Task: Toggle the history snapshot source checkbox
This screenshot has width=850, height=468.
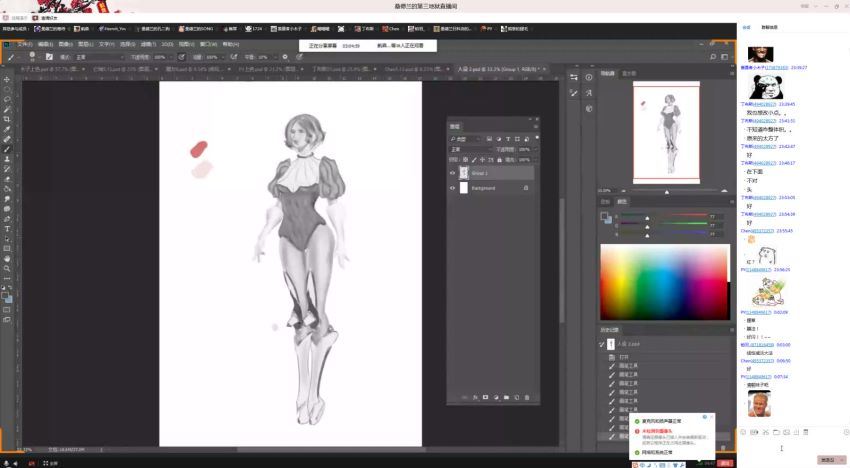Action: [x=602, y=345]
